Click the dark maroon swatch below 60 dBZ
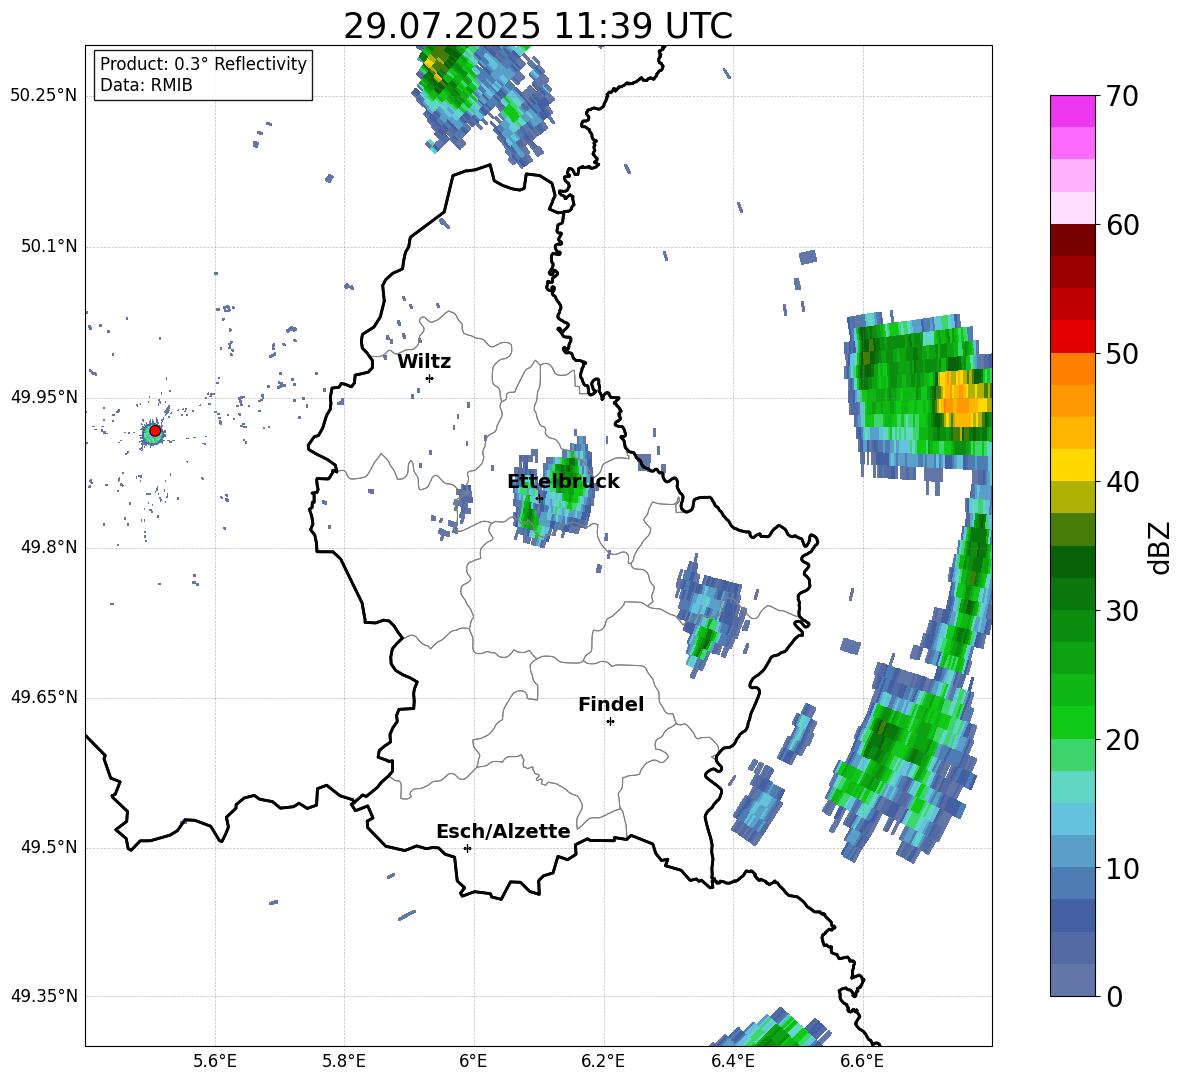Image resolution: width=1184 pixels, height=1081 pixels. click(x=1072, y=240)
